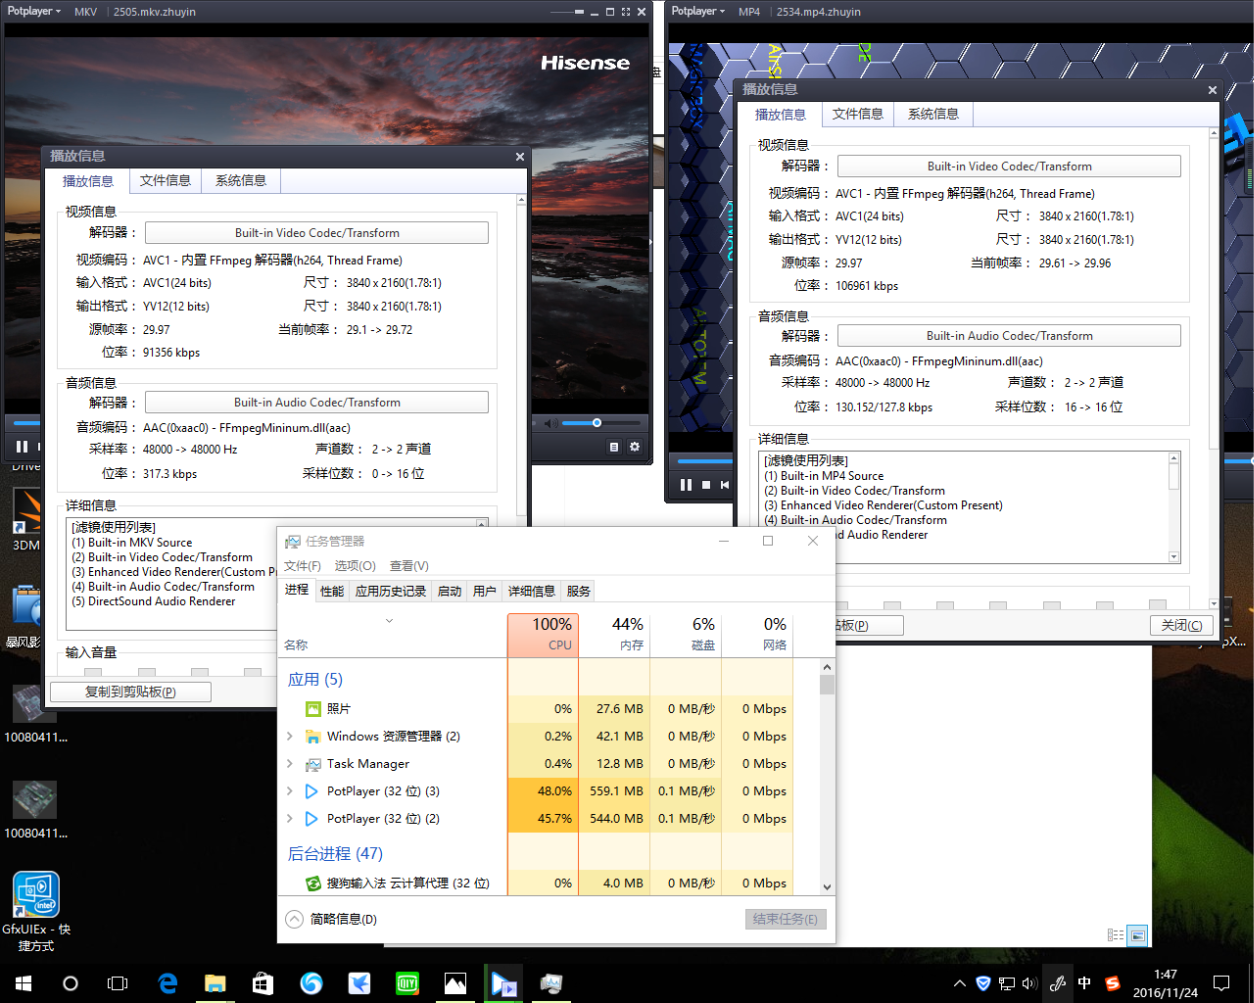Image resolution: width=1254 pixels, height=1003 pixels.
Task: Open settings gear in left PotPlayer
Action: (634, 447)
